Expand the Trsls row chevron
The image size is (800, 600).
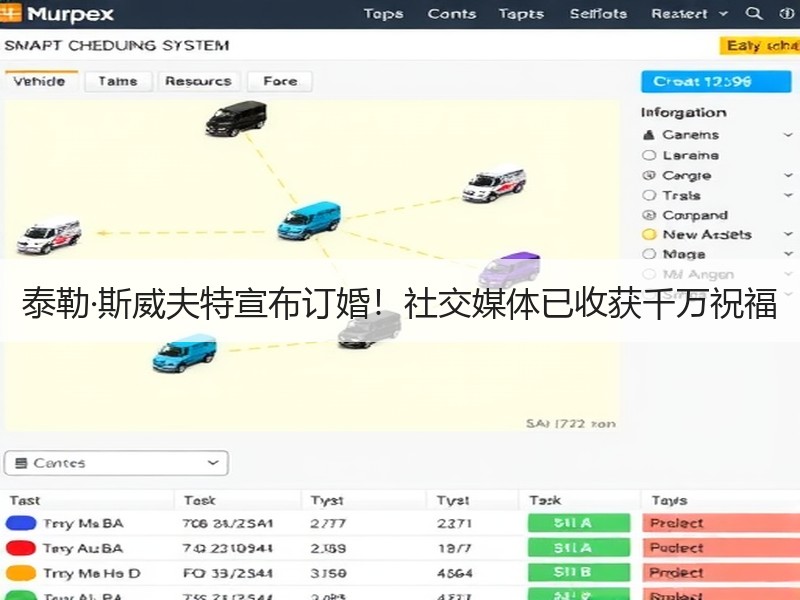[788, 195]
